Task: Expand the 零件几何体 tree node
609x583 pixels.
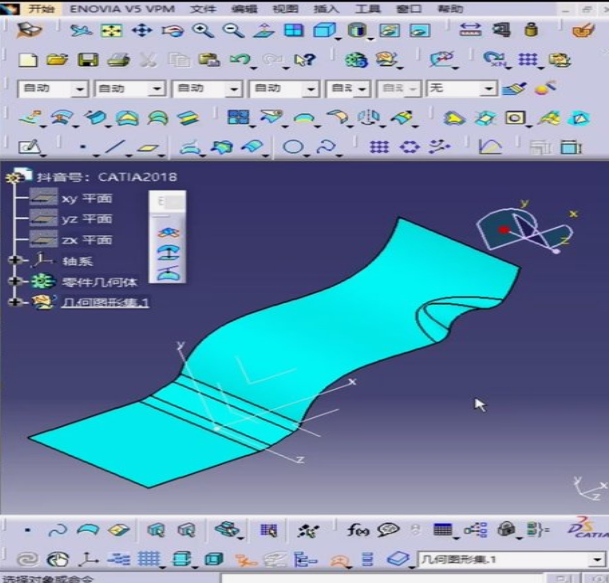Action: pyautogui.click(x=15, y=282)
